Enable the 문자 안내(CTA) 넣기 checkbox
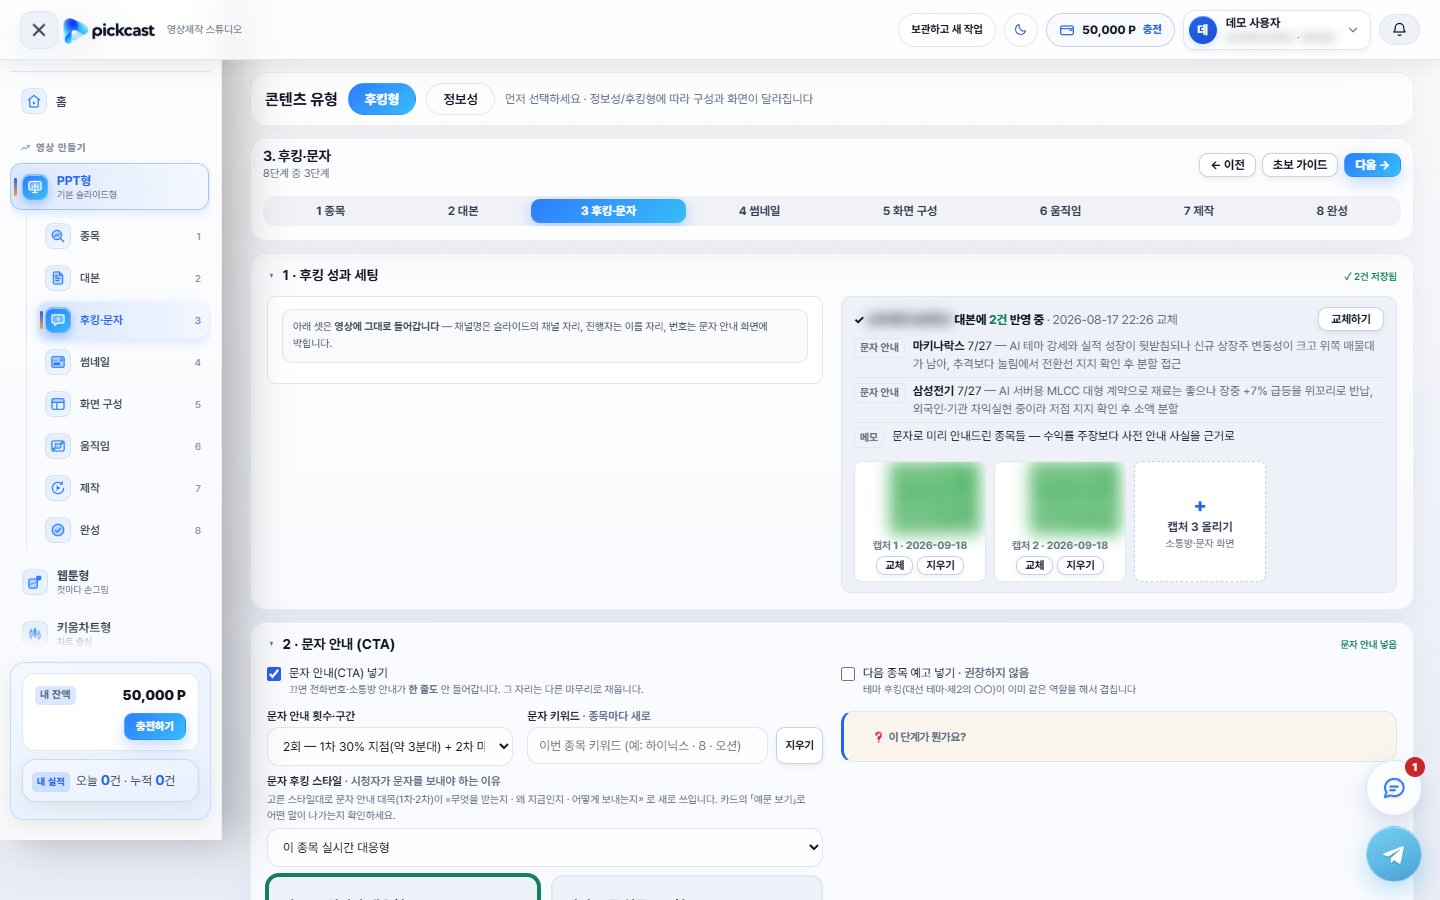 274,674
